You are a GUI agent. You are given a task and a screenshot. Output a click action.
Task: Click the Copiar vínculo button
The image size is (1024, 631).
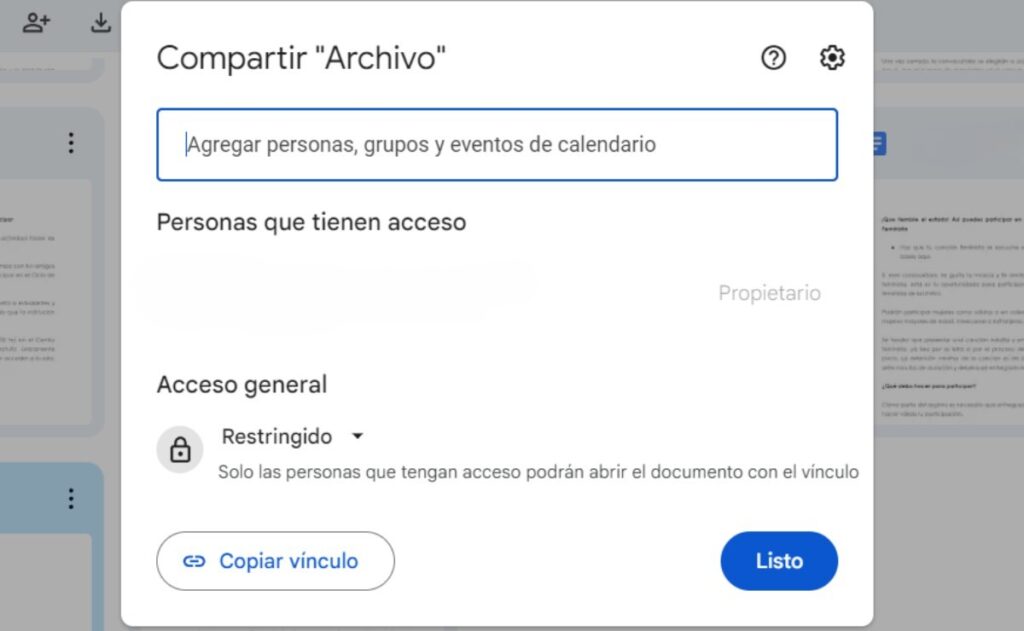[276, 561]
